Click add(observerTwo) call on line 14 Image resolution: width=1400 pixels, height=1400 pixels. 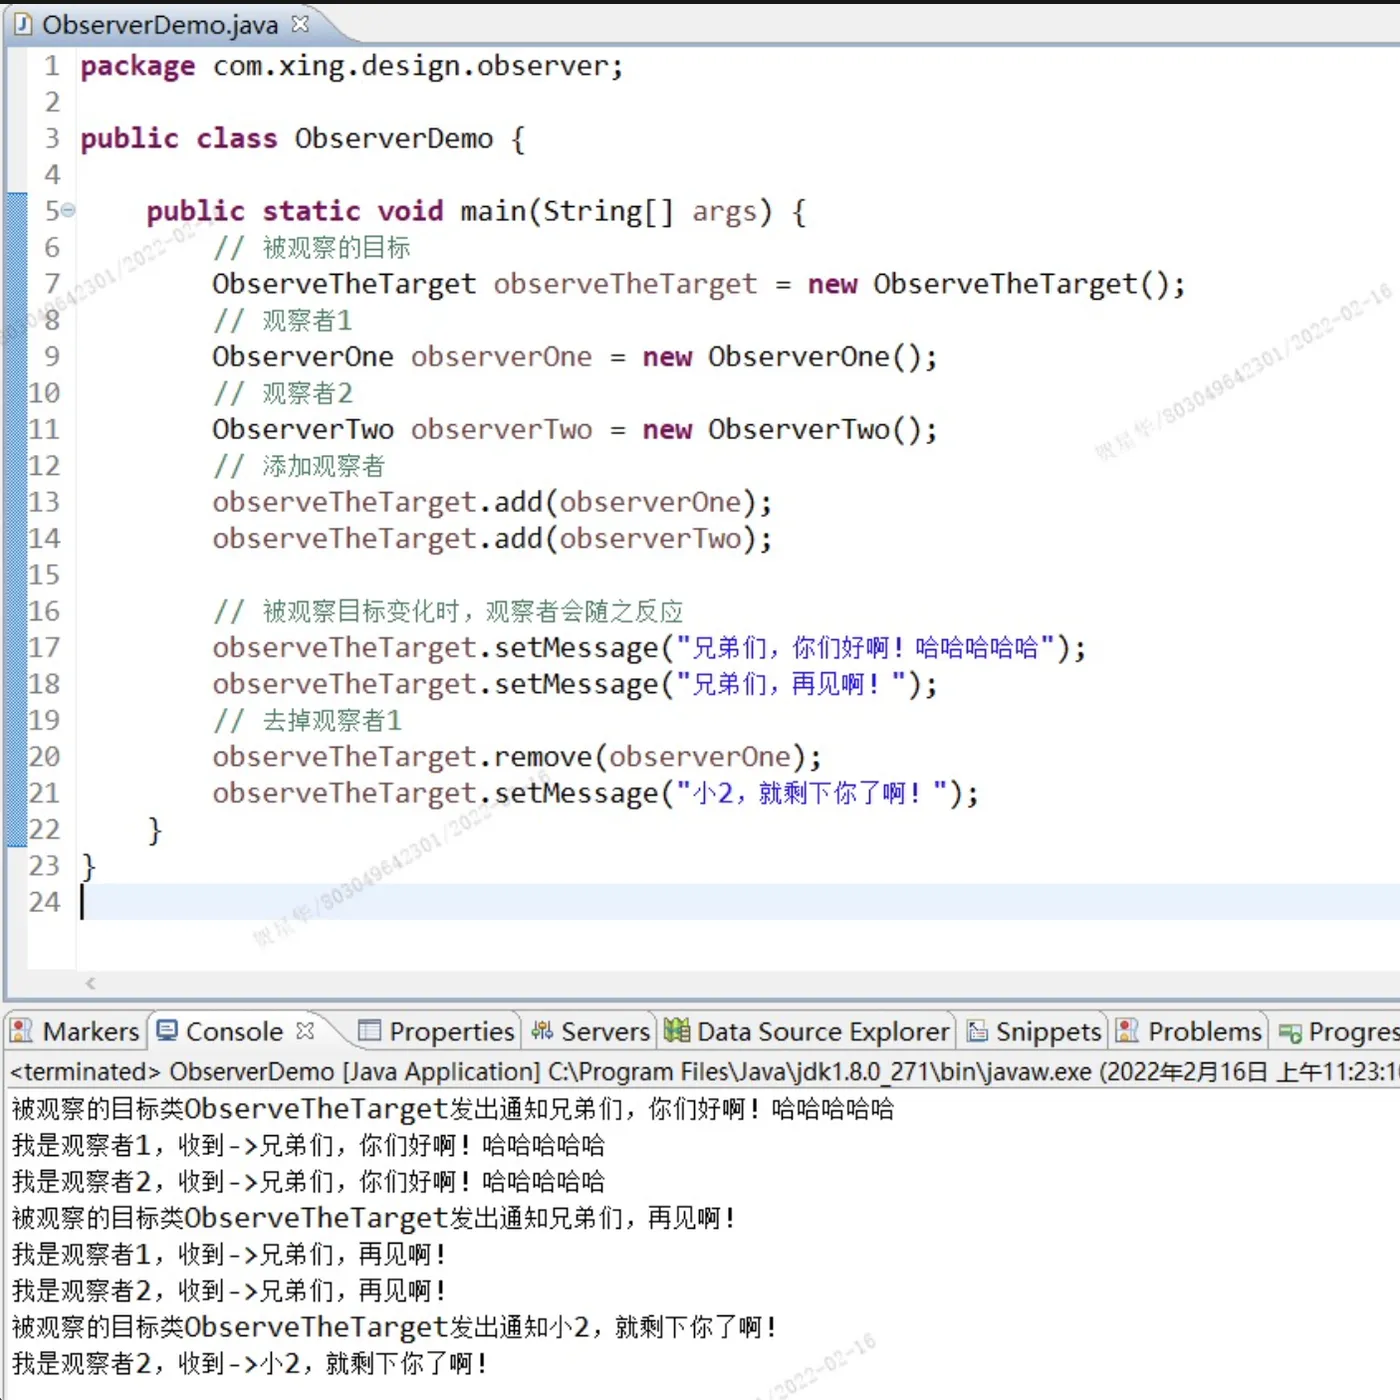tap(632, 539)
